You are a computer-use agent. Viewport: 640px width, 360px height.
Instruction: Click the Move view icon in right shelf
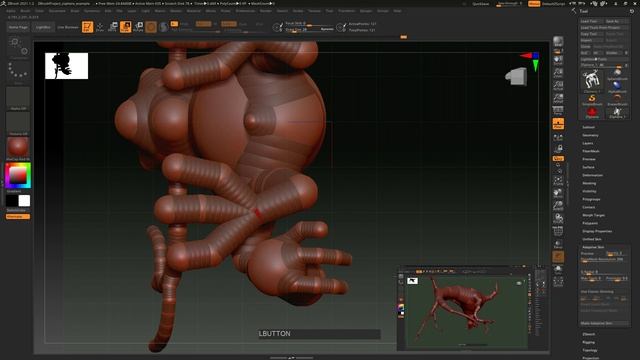[558, 193]
